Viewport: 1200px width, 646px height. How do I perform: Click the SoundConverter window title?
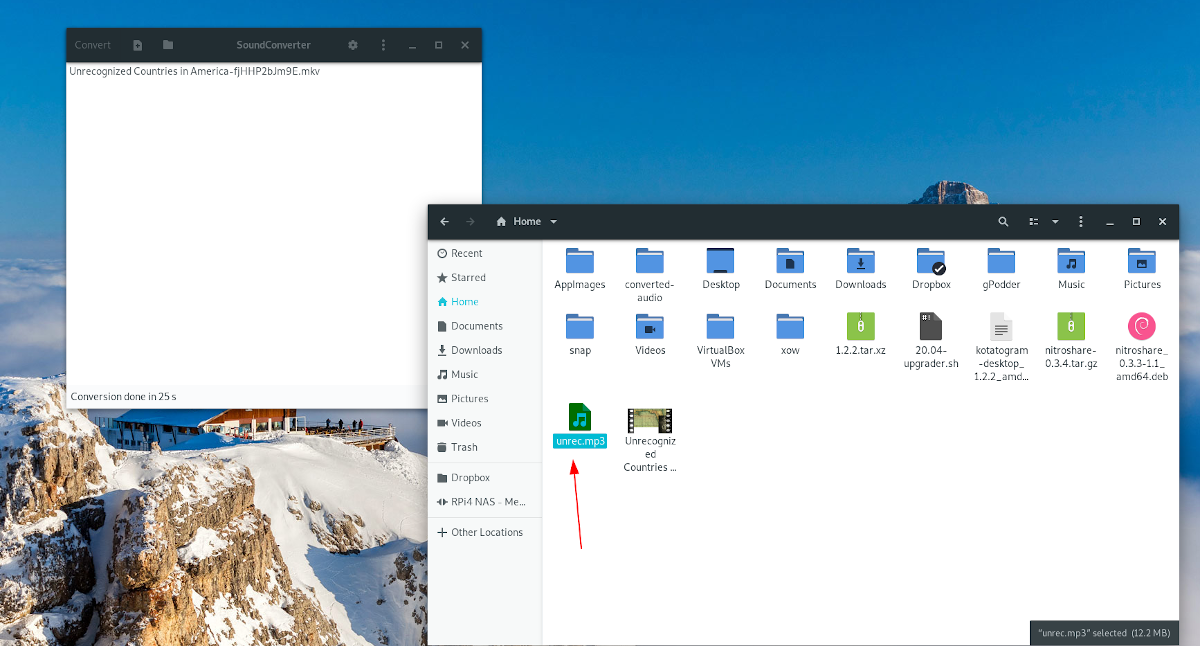click(x=273, y=45)
